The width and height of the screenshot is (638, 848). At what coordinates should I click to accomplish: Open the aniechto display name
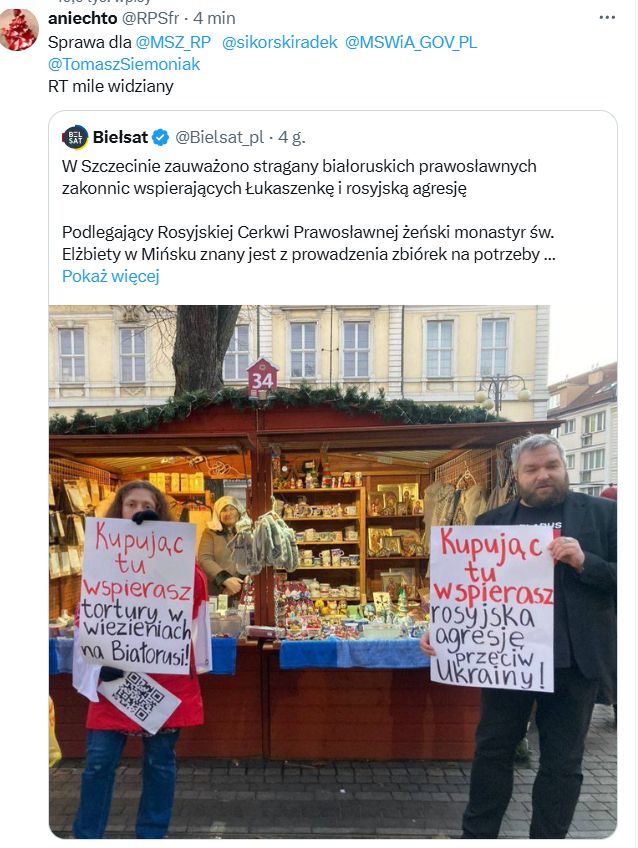83,18
